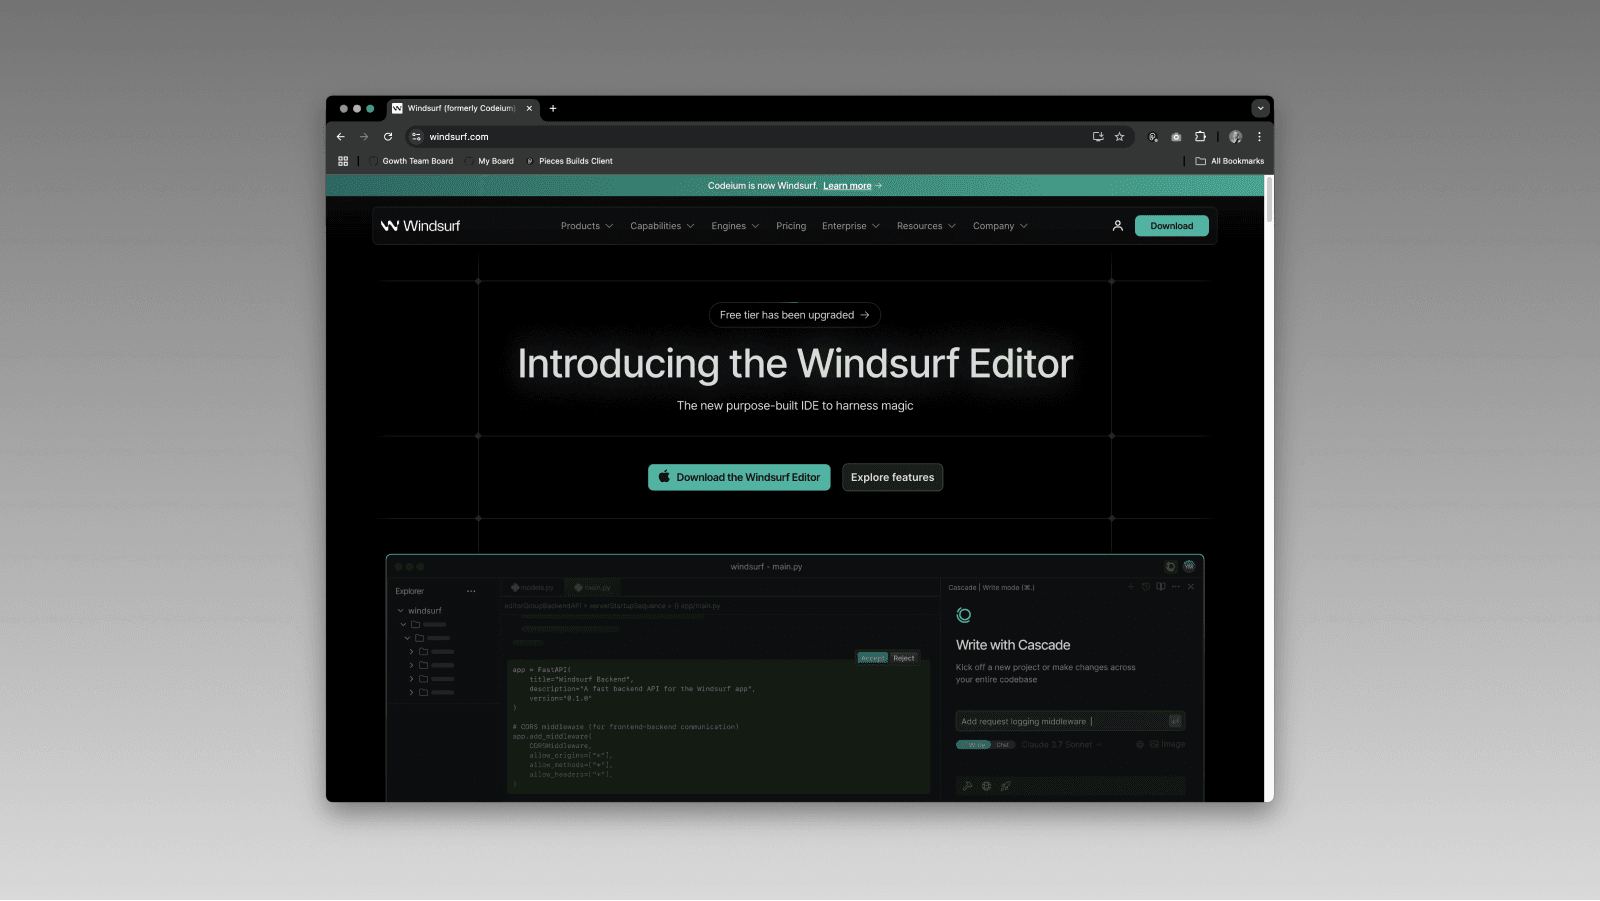Image resolution: width=1600 pixels, height=901 pixels.
Task: Expand the Company navigation menu
Action: coord(1000,226)
